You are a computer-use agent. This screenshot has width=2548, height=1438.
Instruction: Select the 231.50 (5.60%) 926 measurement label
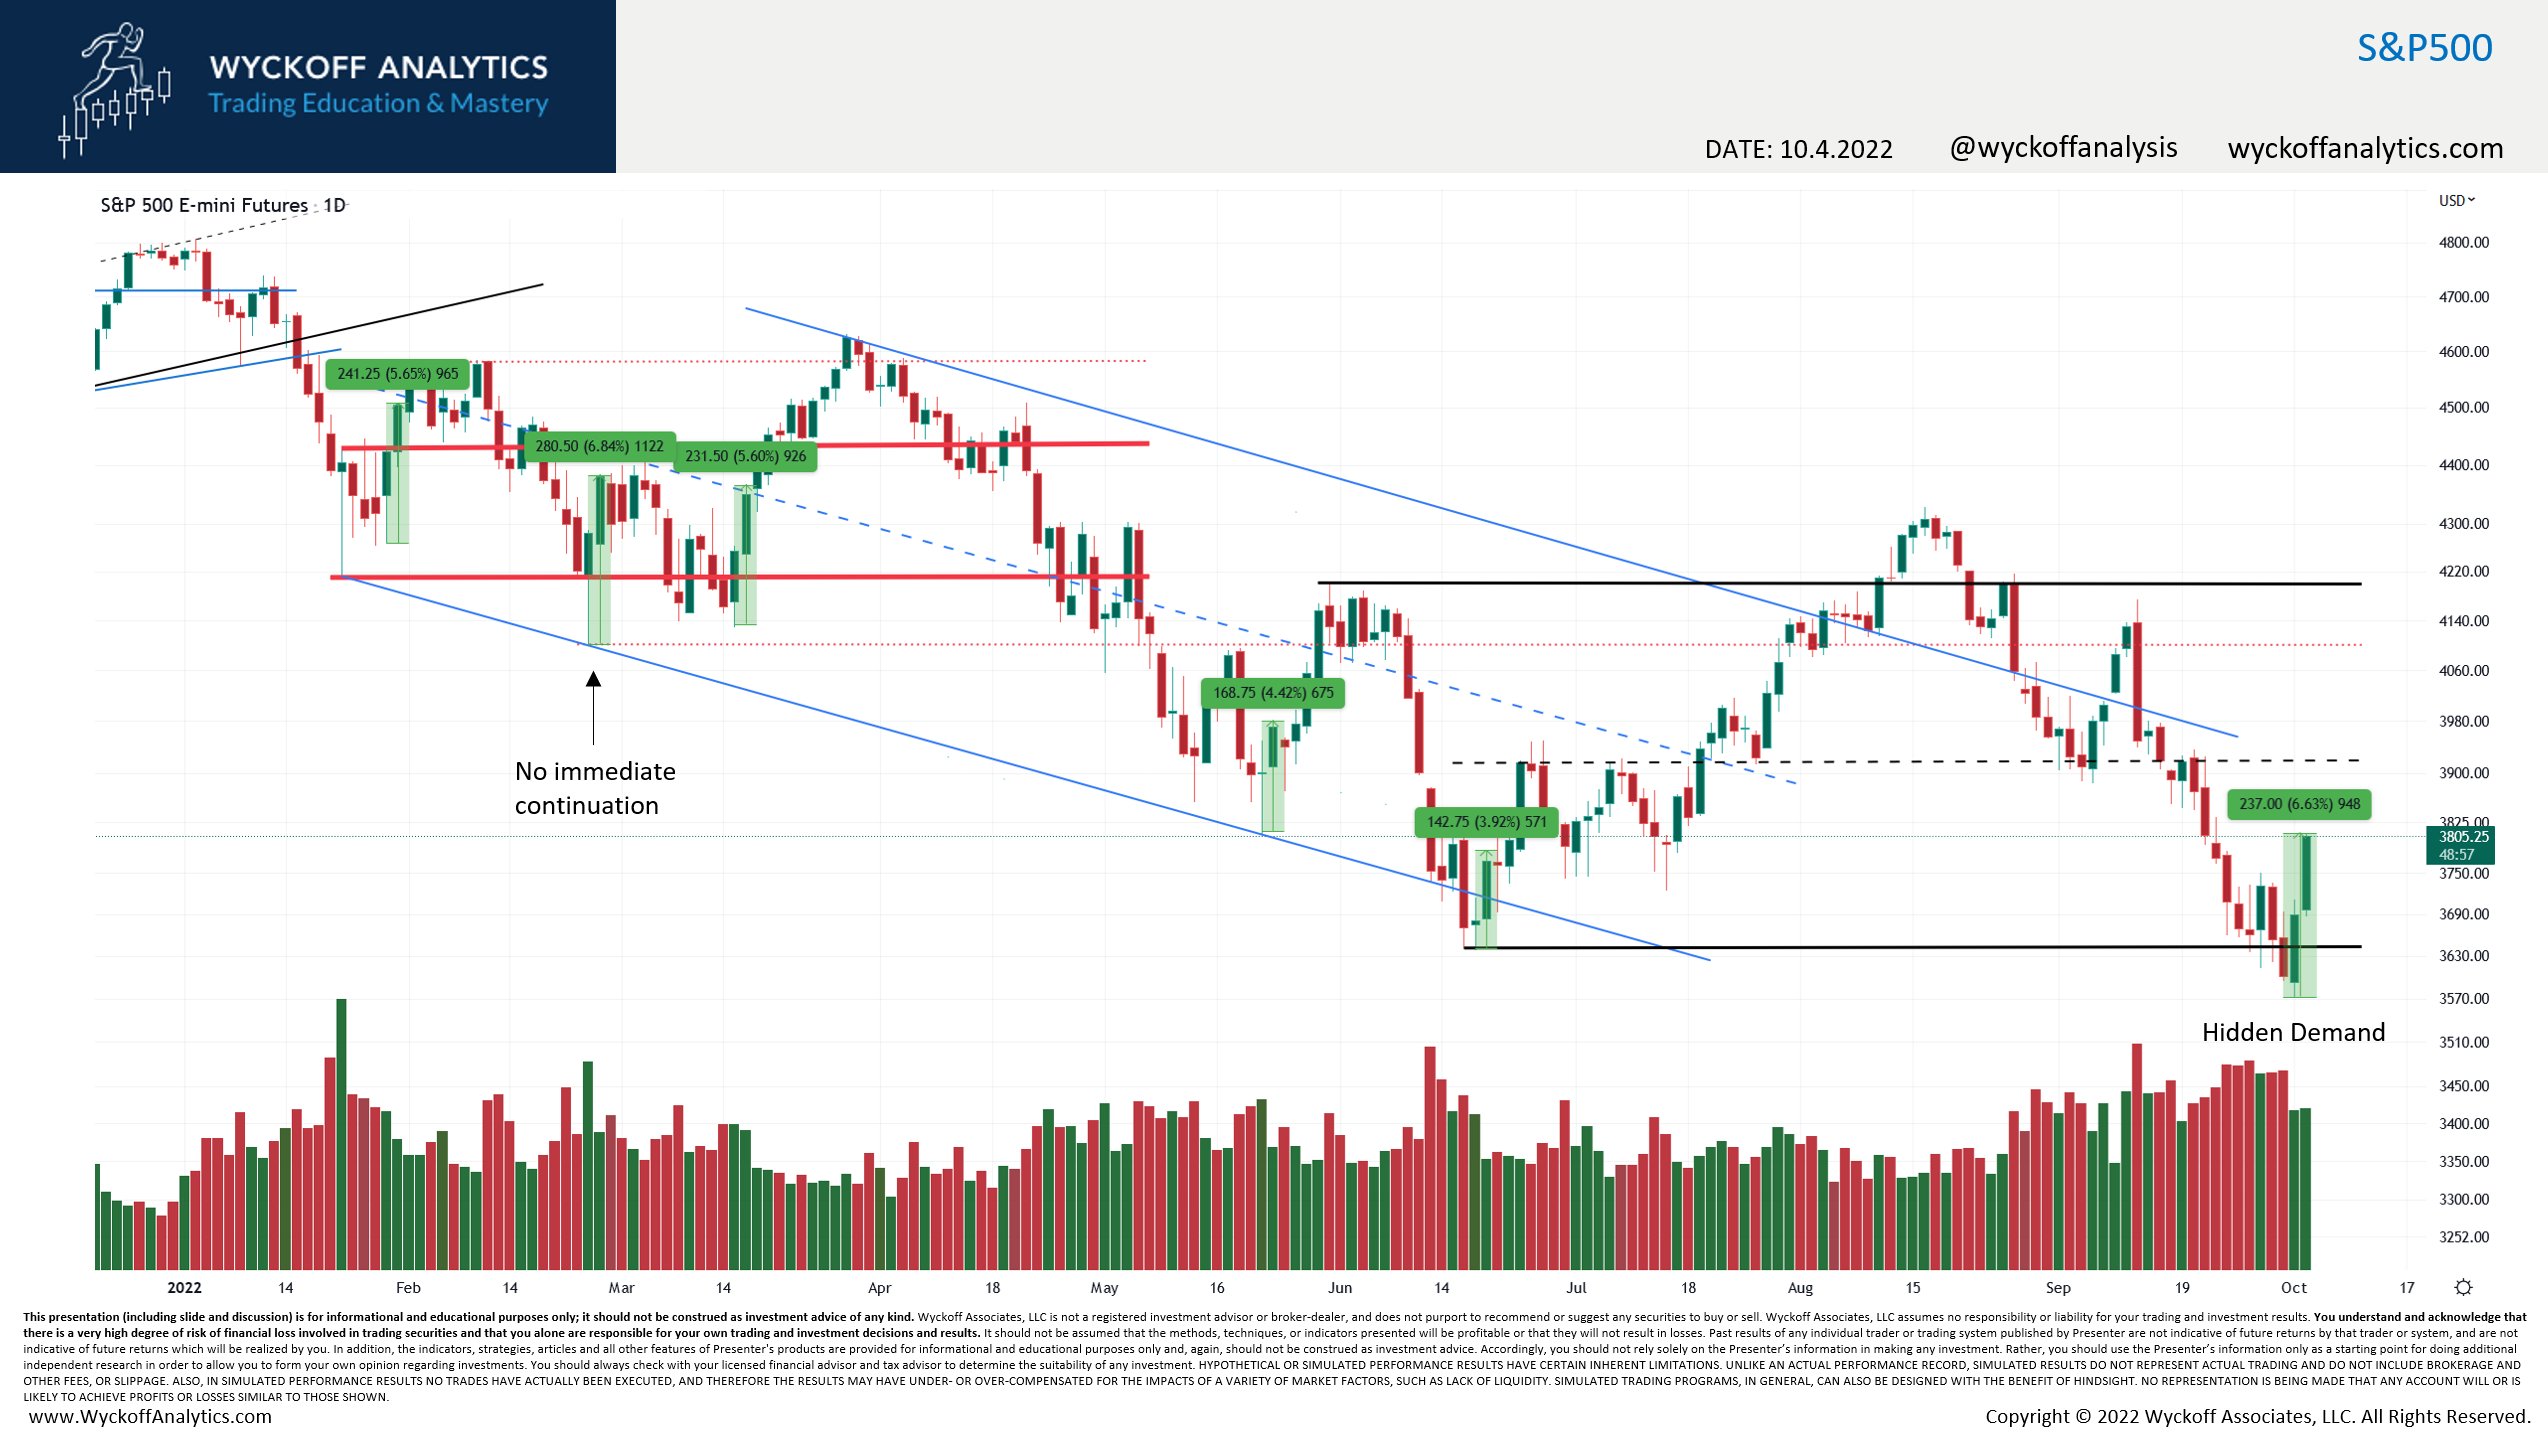point(745,456)
